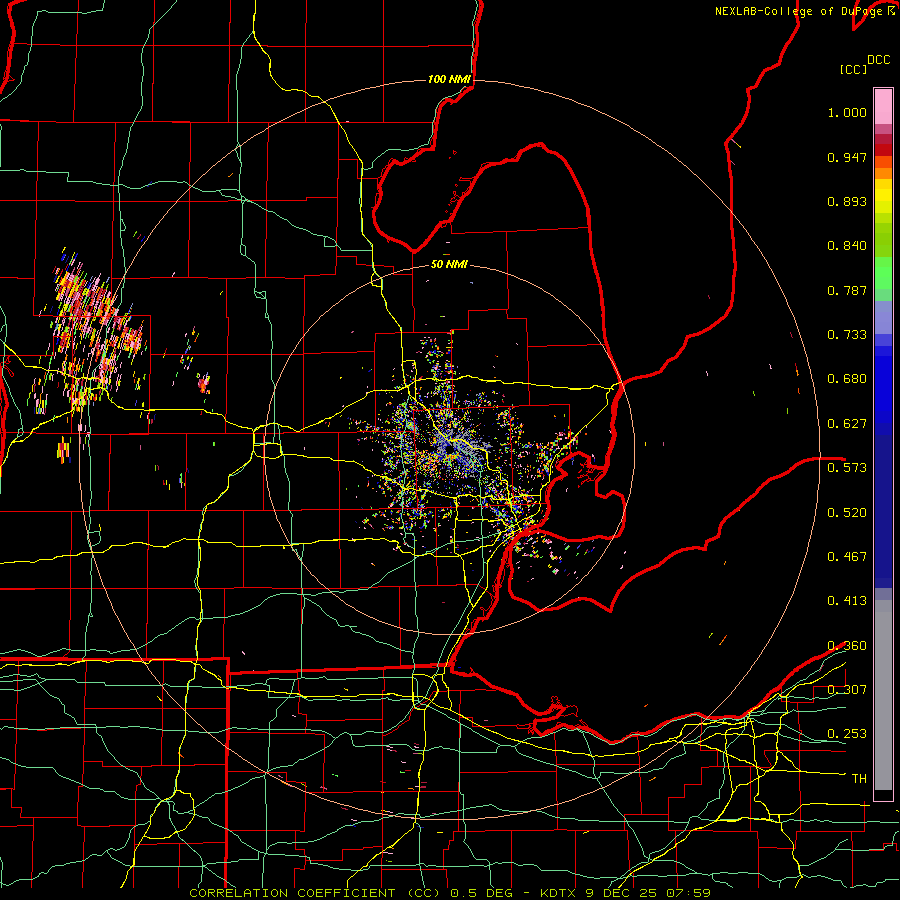Pick the pink segment of the color bar

[x=883, y=106]
